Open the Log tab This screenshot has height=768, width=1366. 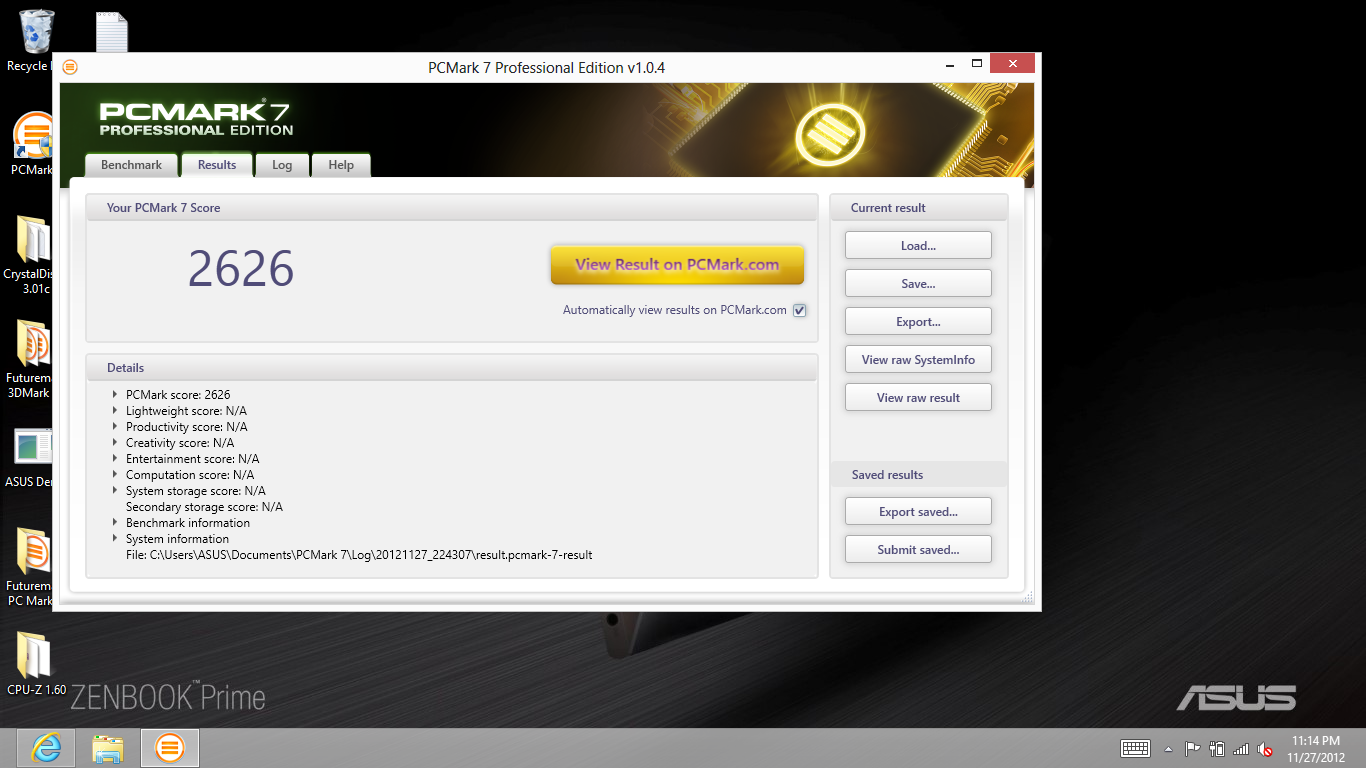click(282, 165)
